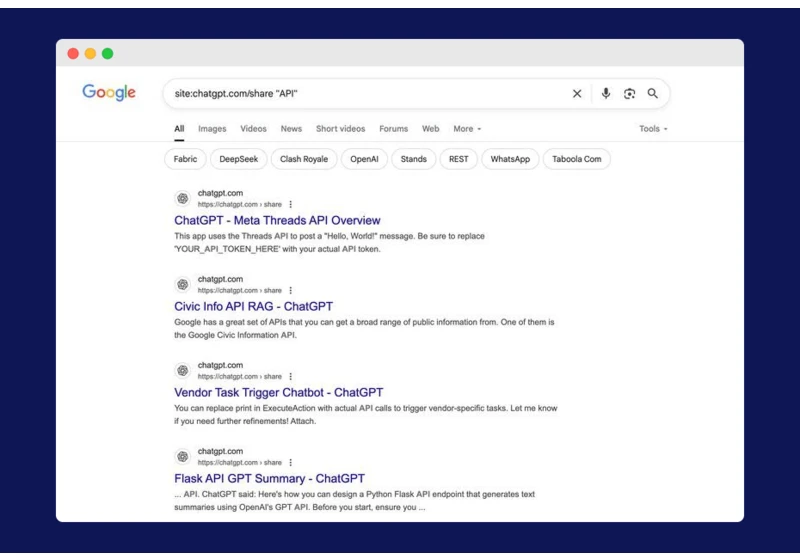This screenshot has height=560, width=800.
Task: Click chatgpt.com site name above Civic Info result
Action: pyautogui.click(x=220, y=279)
